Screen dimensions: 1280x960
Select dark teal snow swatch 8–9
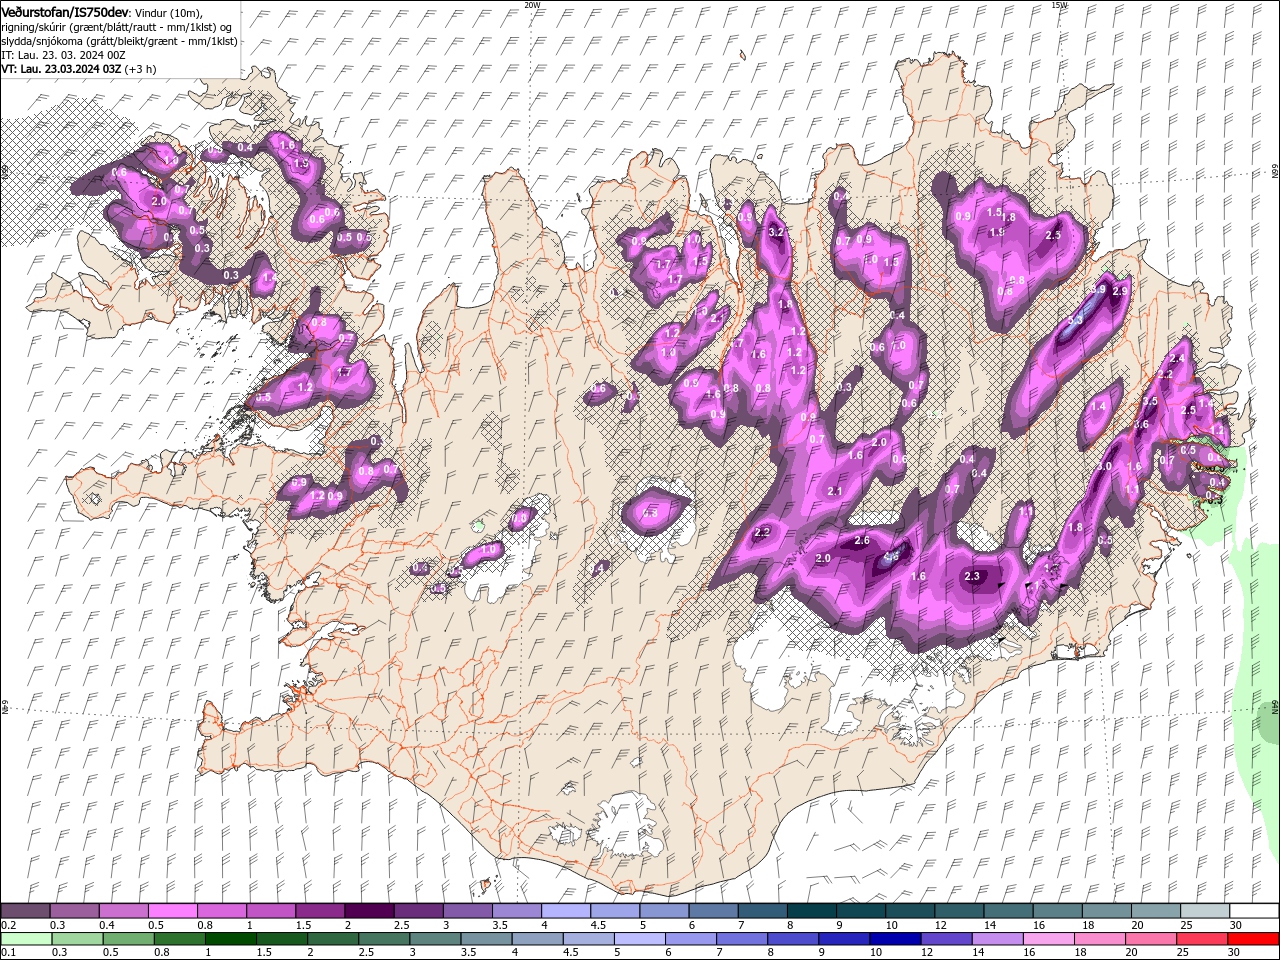pos(811,911)
